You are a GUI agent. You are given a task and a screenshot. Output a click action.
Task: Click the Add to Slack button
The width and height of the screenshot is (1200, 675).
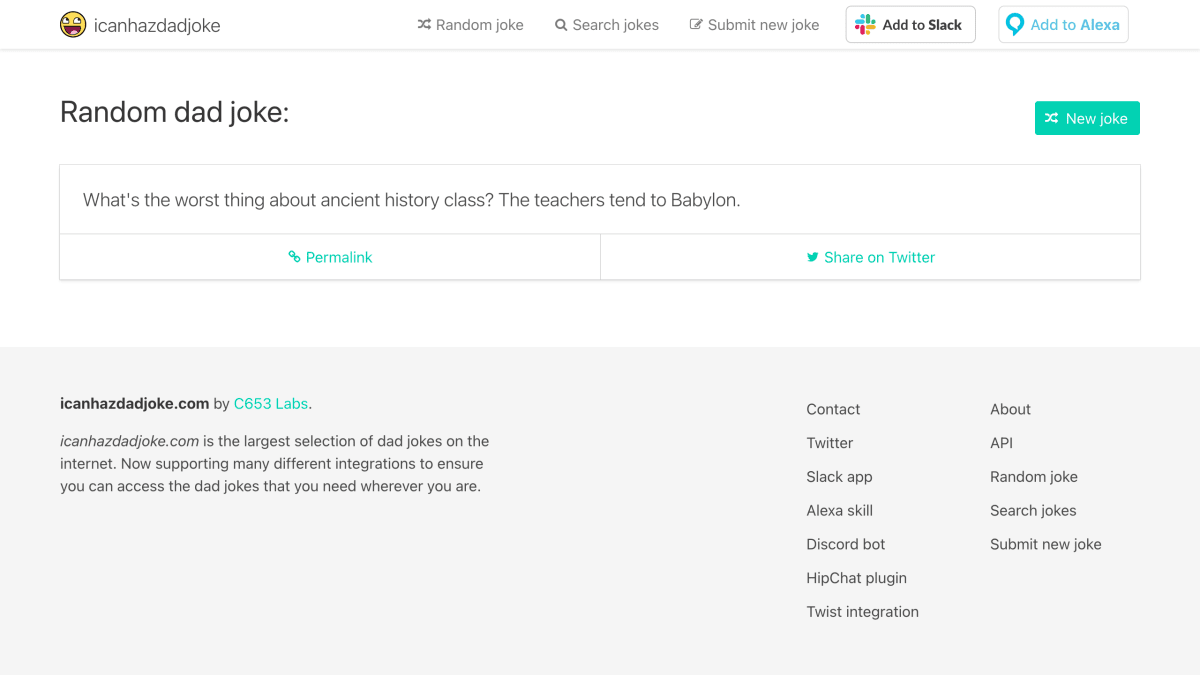pyautogui.click(x=911, y=25)
